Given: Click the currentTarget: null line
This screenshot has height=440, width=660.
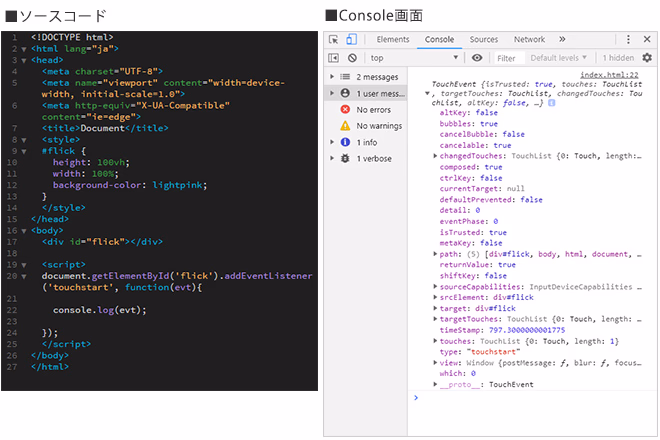Looking at the screenshot, I should coord(482,189).
